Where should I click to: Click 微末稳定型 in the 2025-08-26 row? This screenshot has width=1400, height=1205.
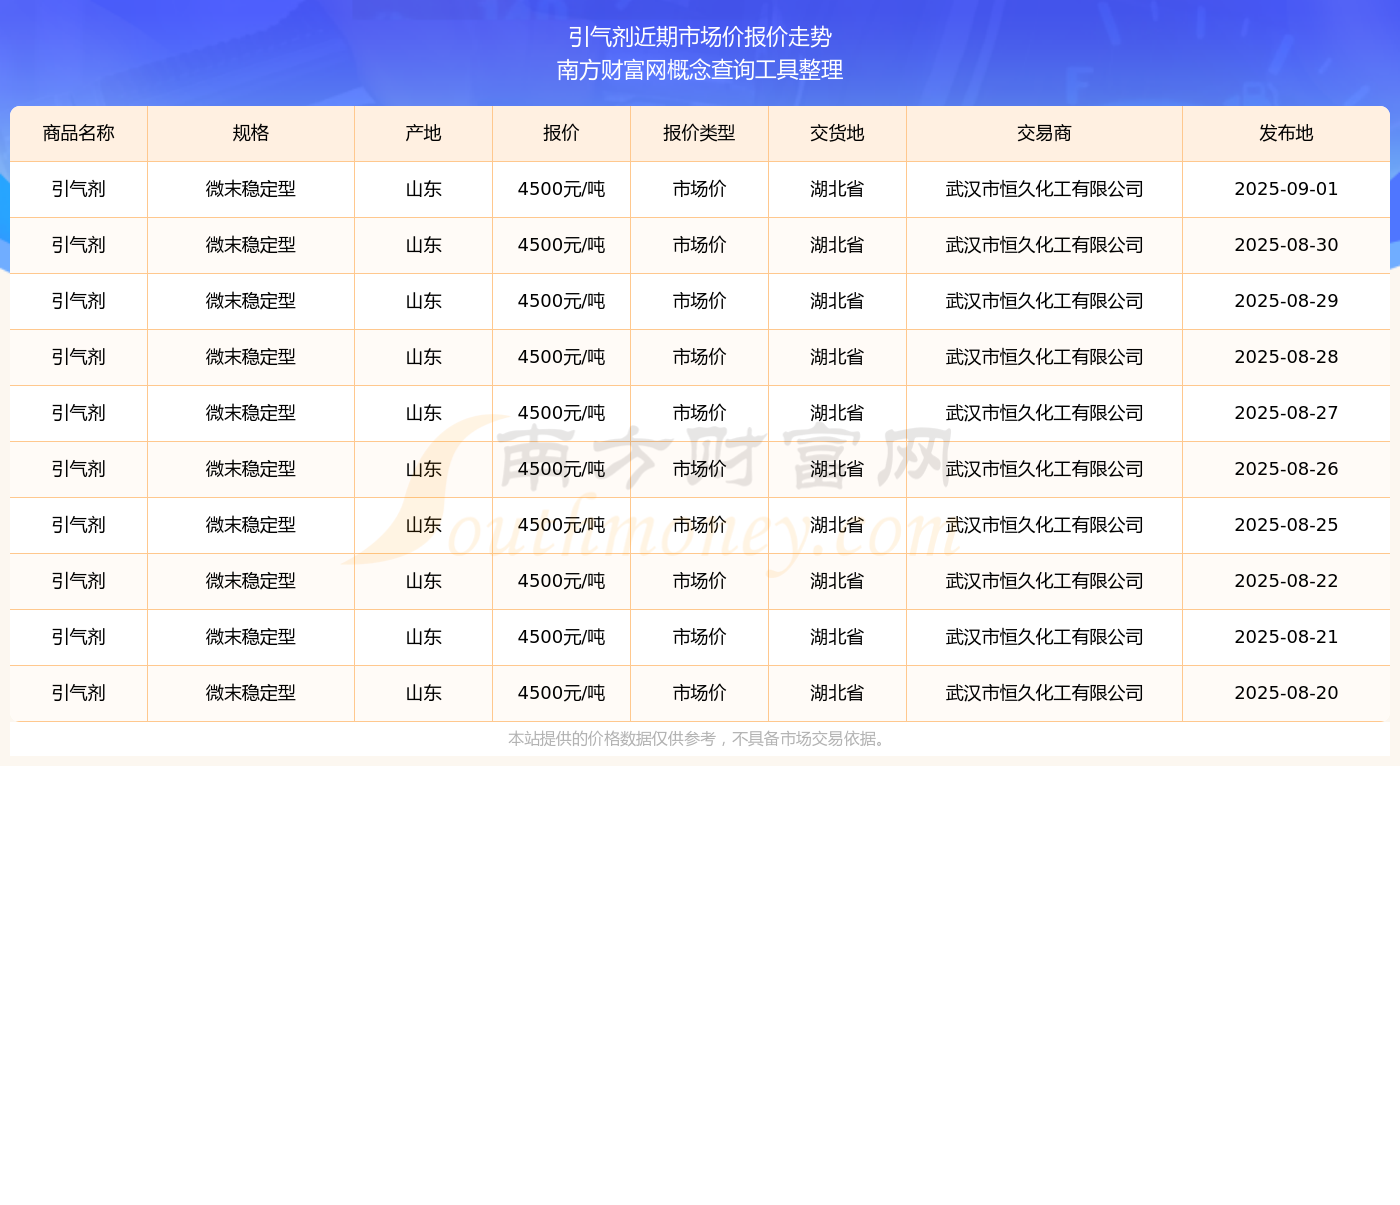coord(251,469)
